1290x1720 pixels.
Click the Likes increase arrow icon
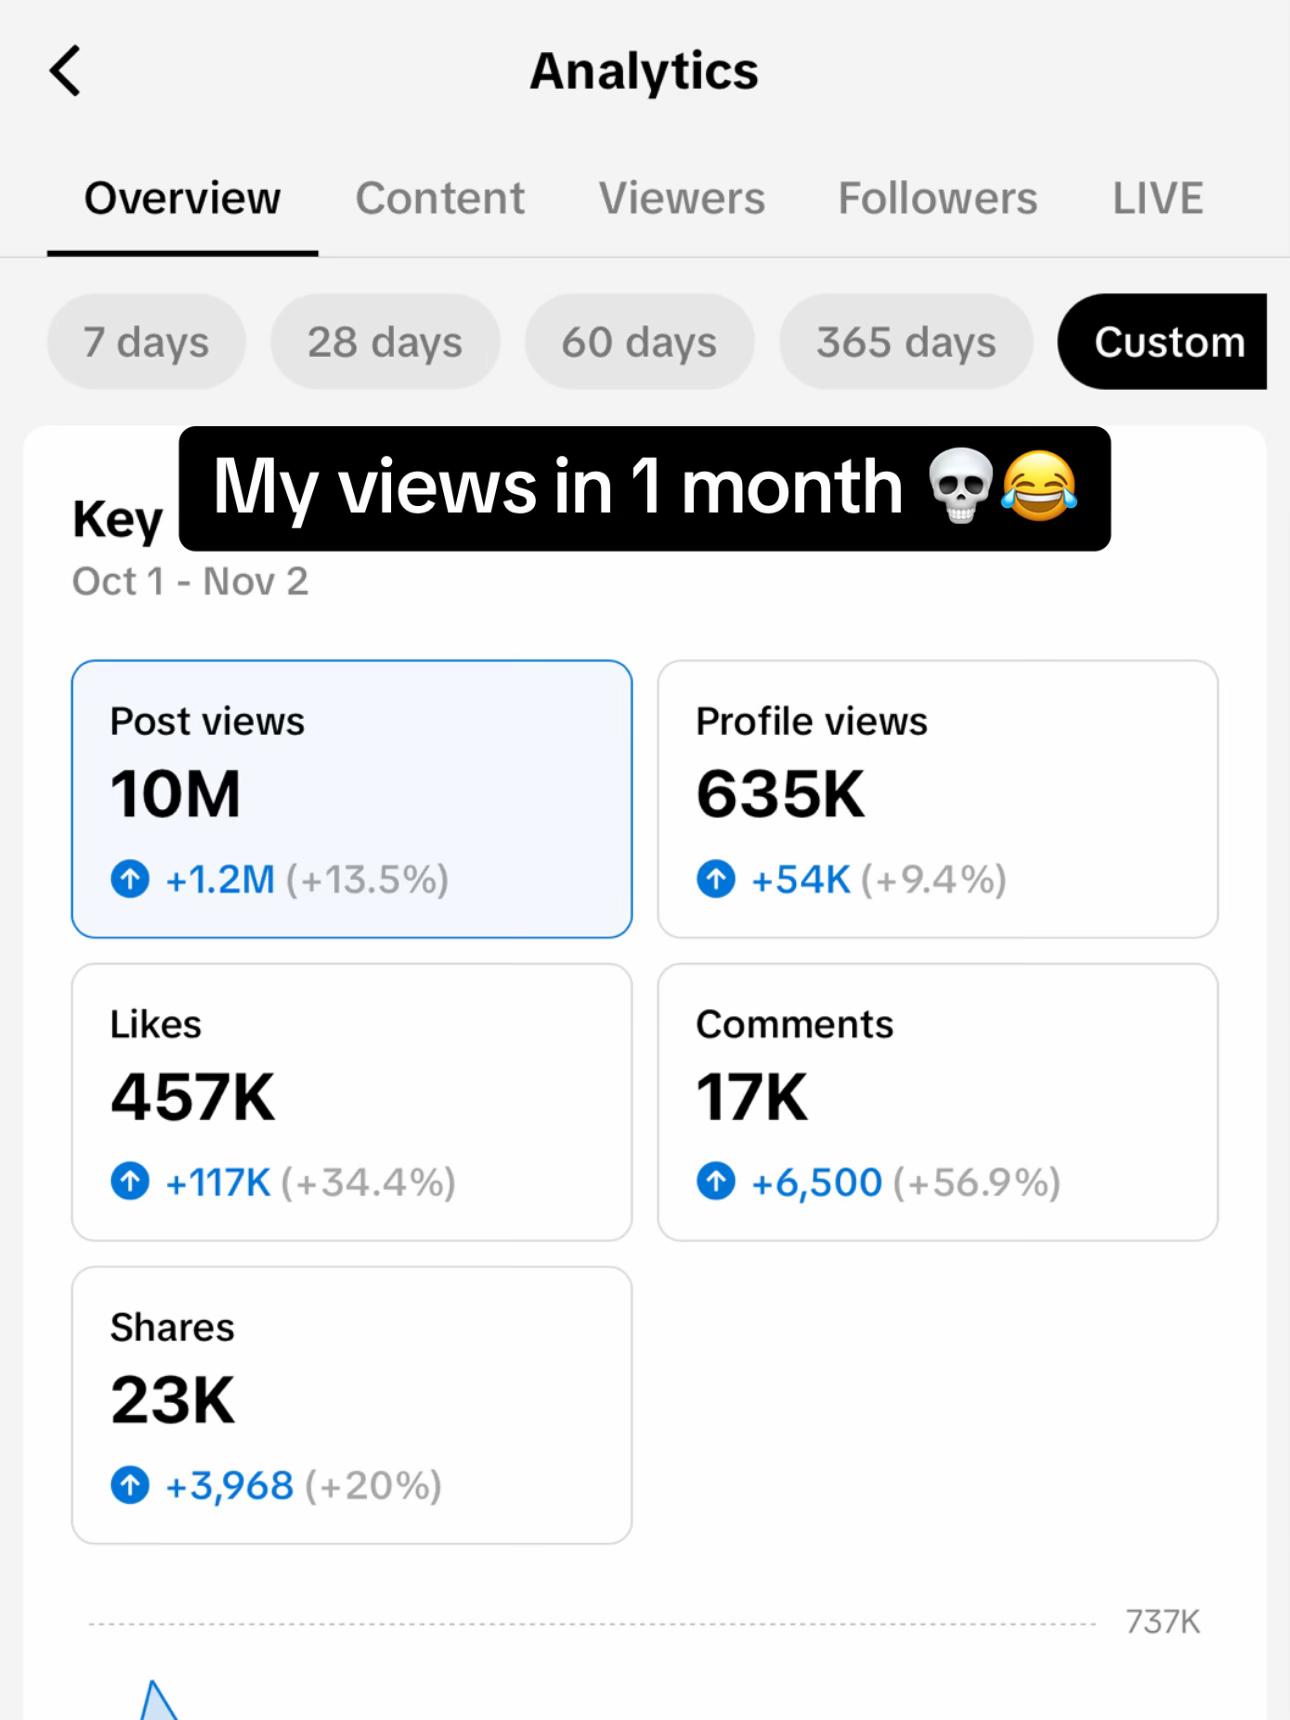click(130, 1182)
